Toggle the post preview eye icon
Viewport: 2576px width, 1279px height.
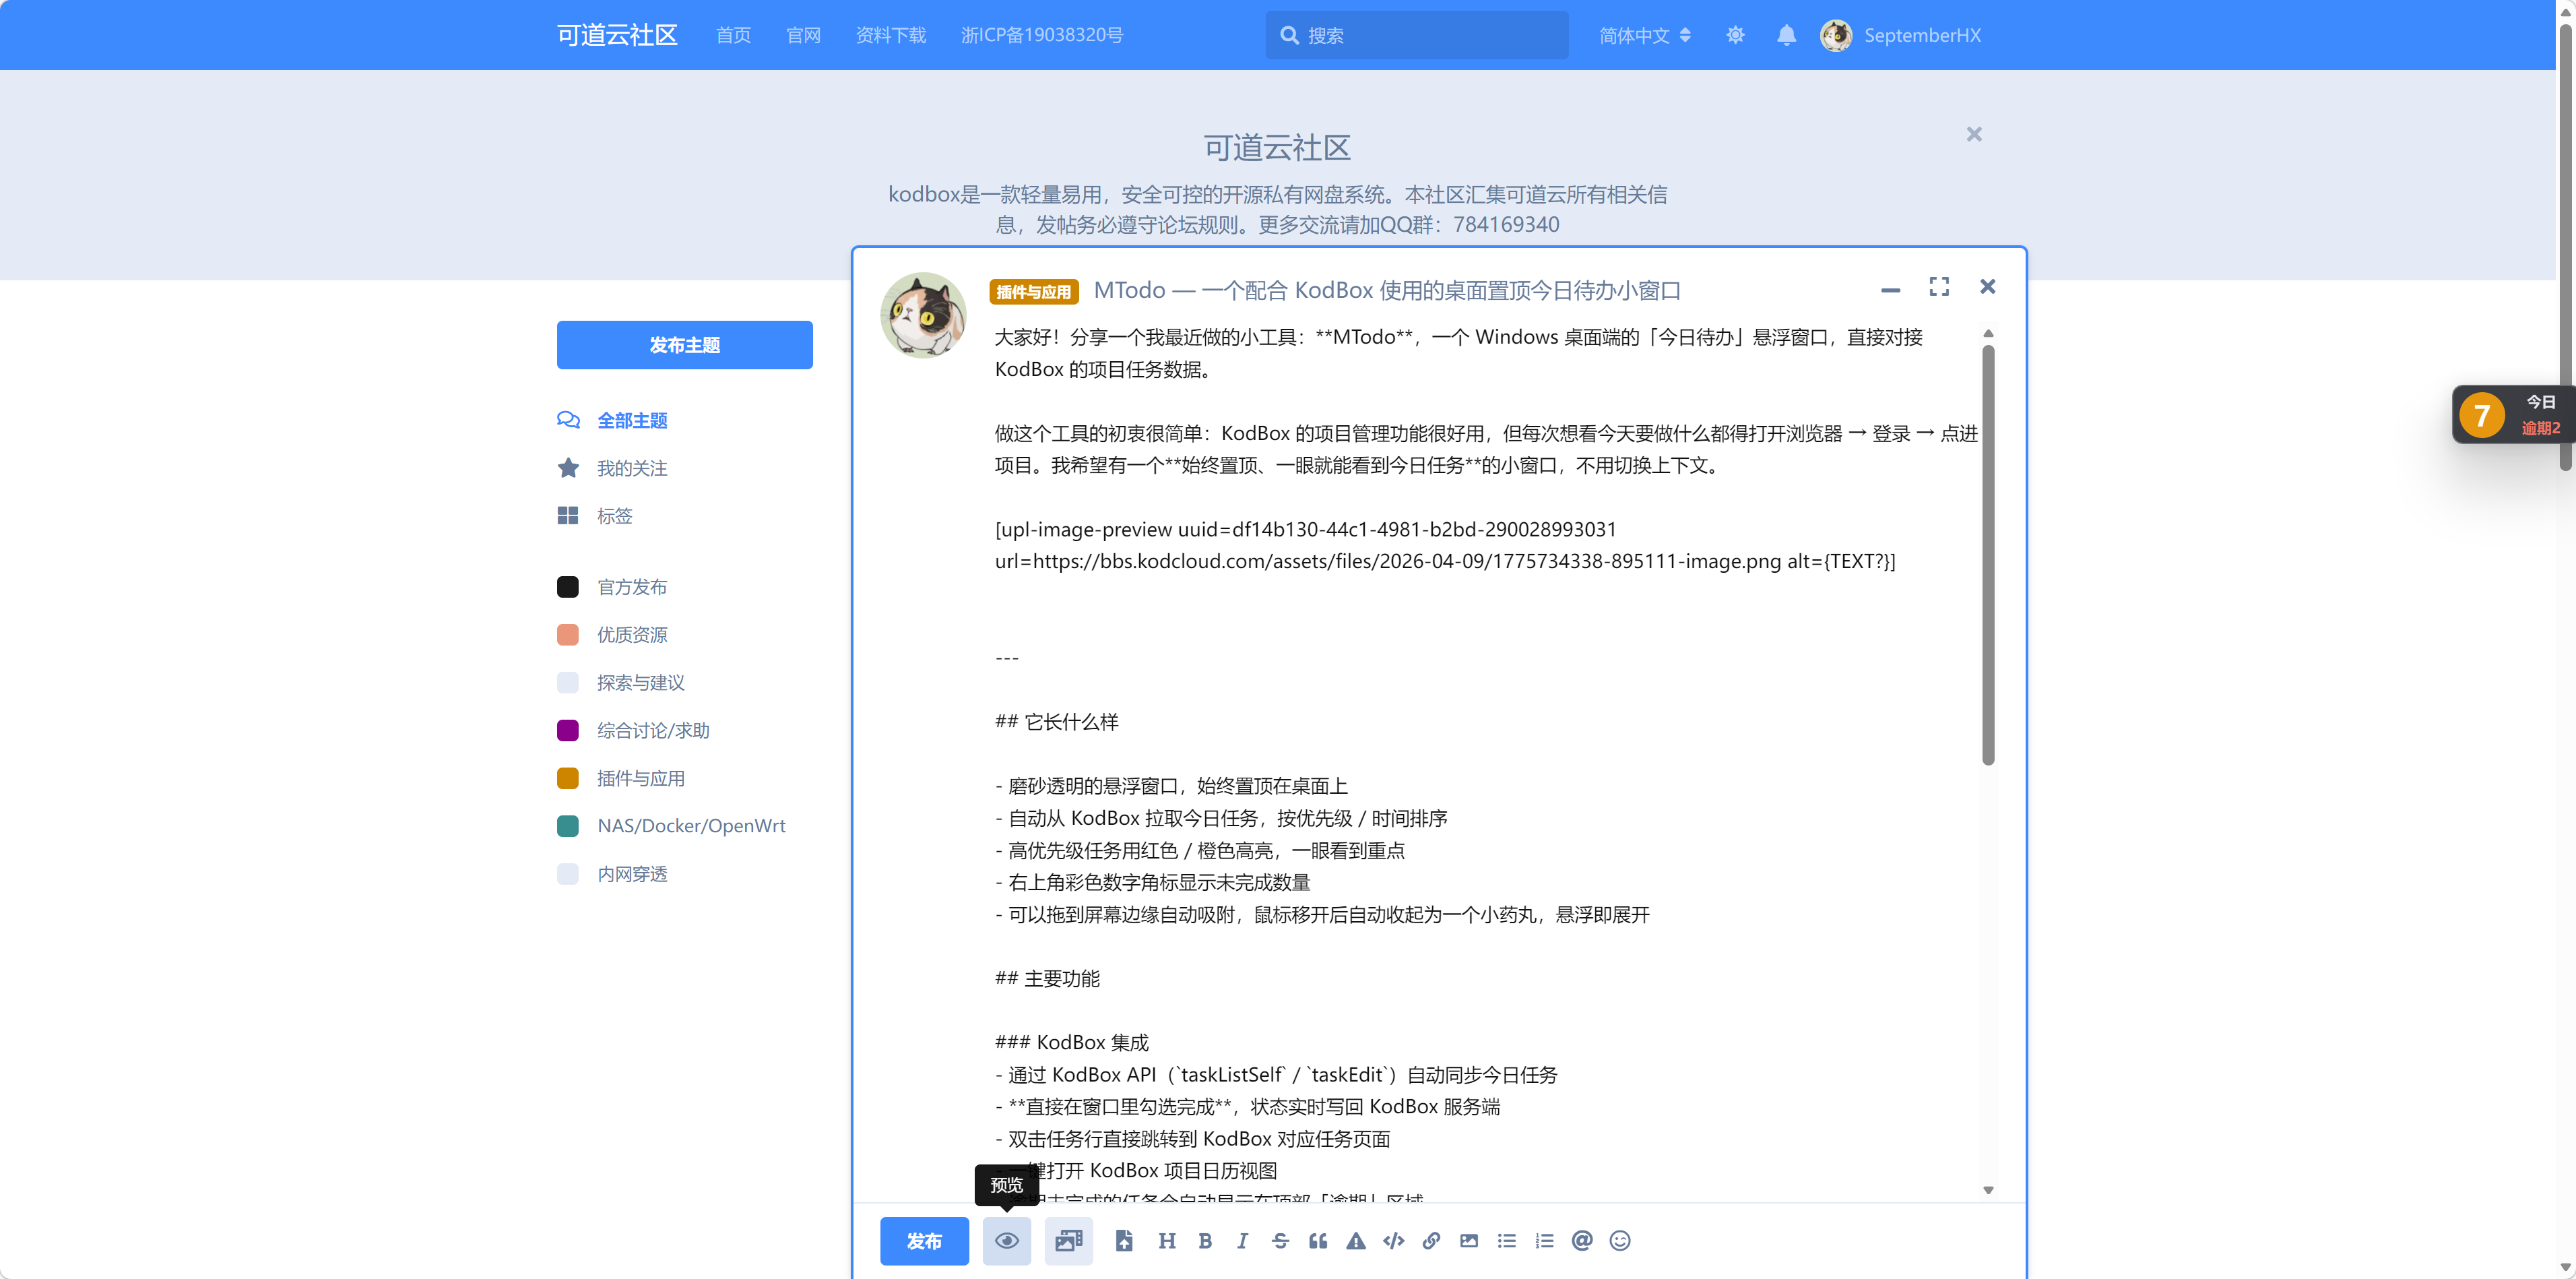point(1006,1241)
